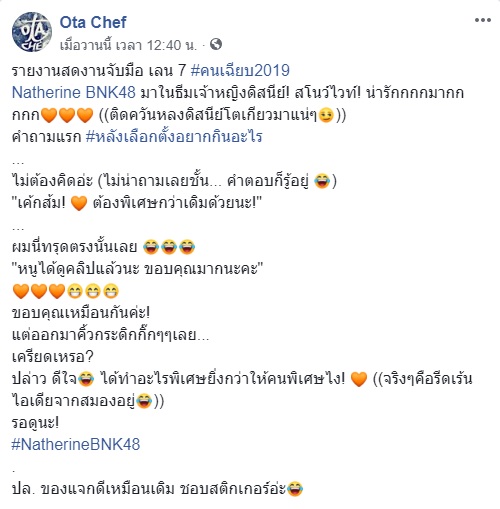Click the laughing emoji after ไอเดียจากสมองอยู่

pyautogui.click(x=144, y=401)
